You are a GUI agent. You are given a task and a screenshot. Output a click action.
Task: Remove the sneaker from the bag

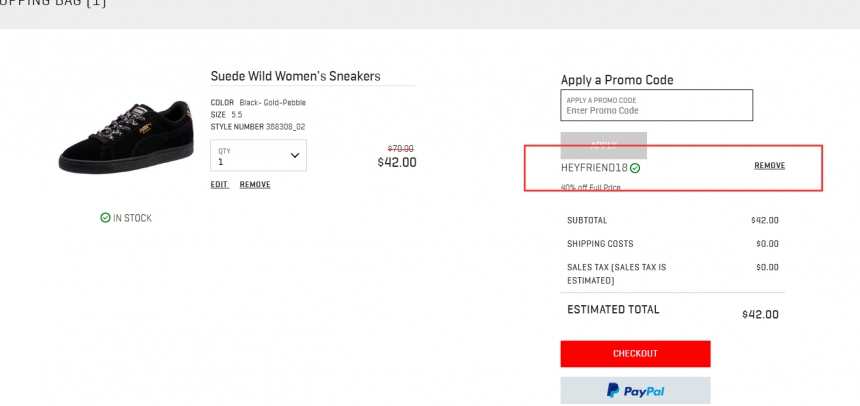(x=255, y=185)
